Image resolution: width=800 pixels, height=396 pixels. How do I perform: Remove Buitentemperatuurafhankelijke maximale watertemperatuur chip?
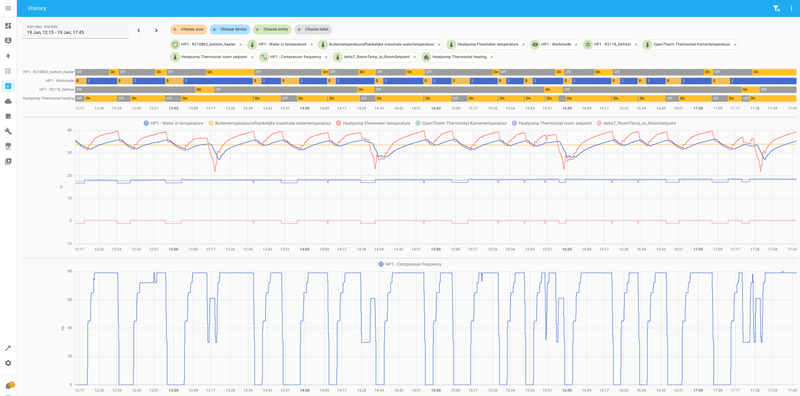point(440,44)
